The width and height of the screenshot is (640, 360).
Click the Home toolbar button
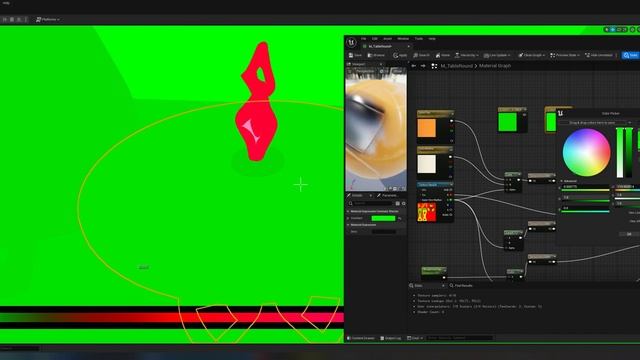442,55
